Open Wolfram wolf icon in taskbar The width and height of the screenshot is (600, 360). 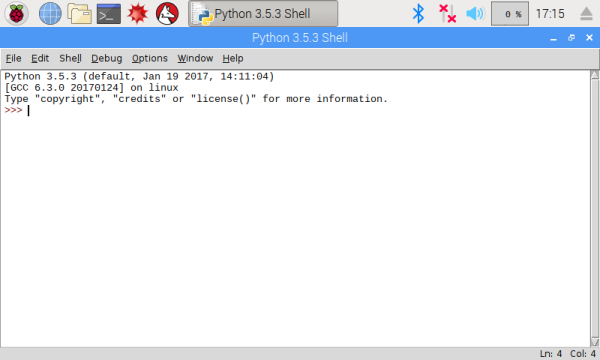point(167,14)
